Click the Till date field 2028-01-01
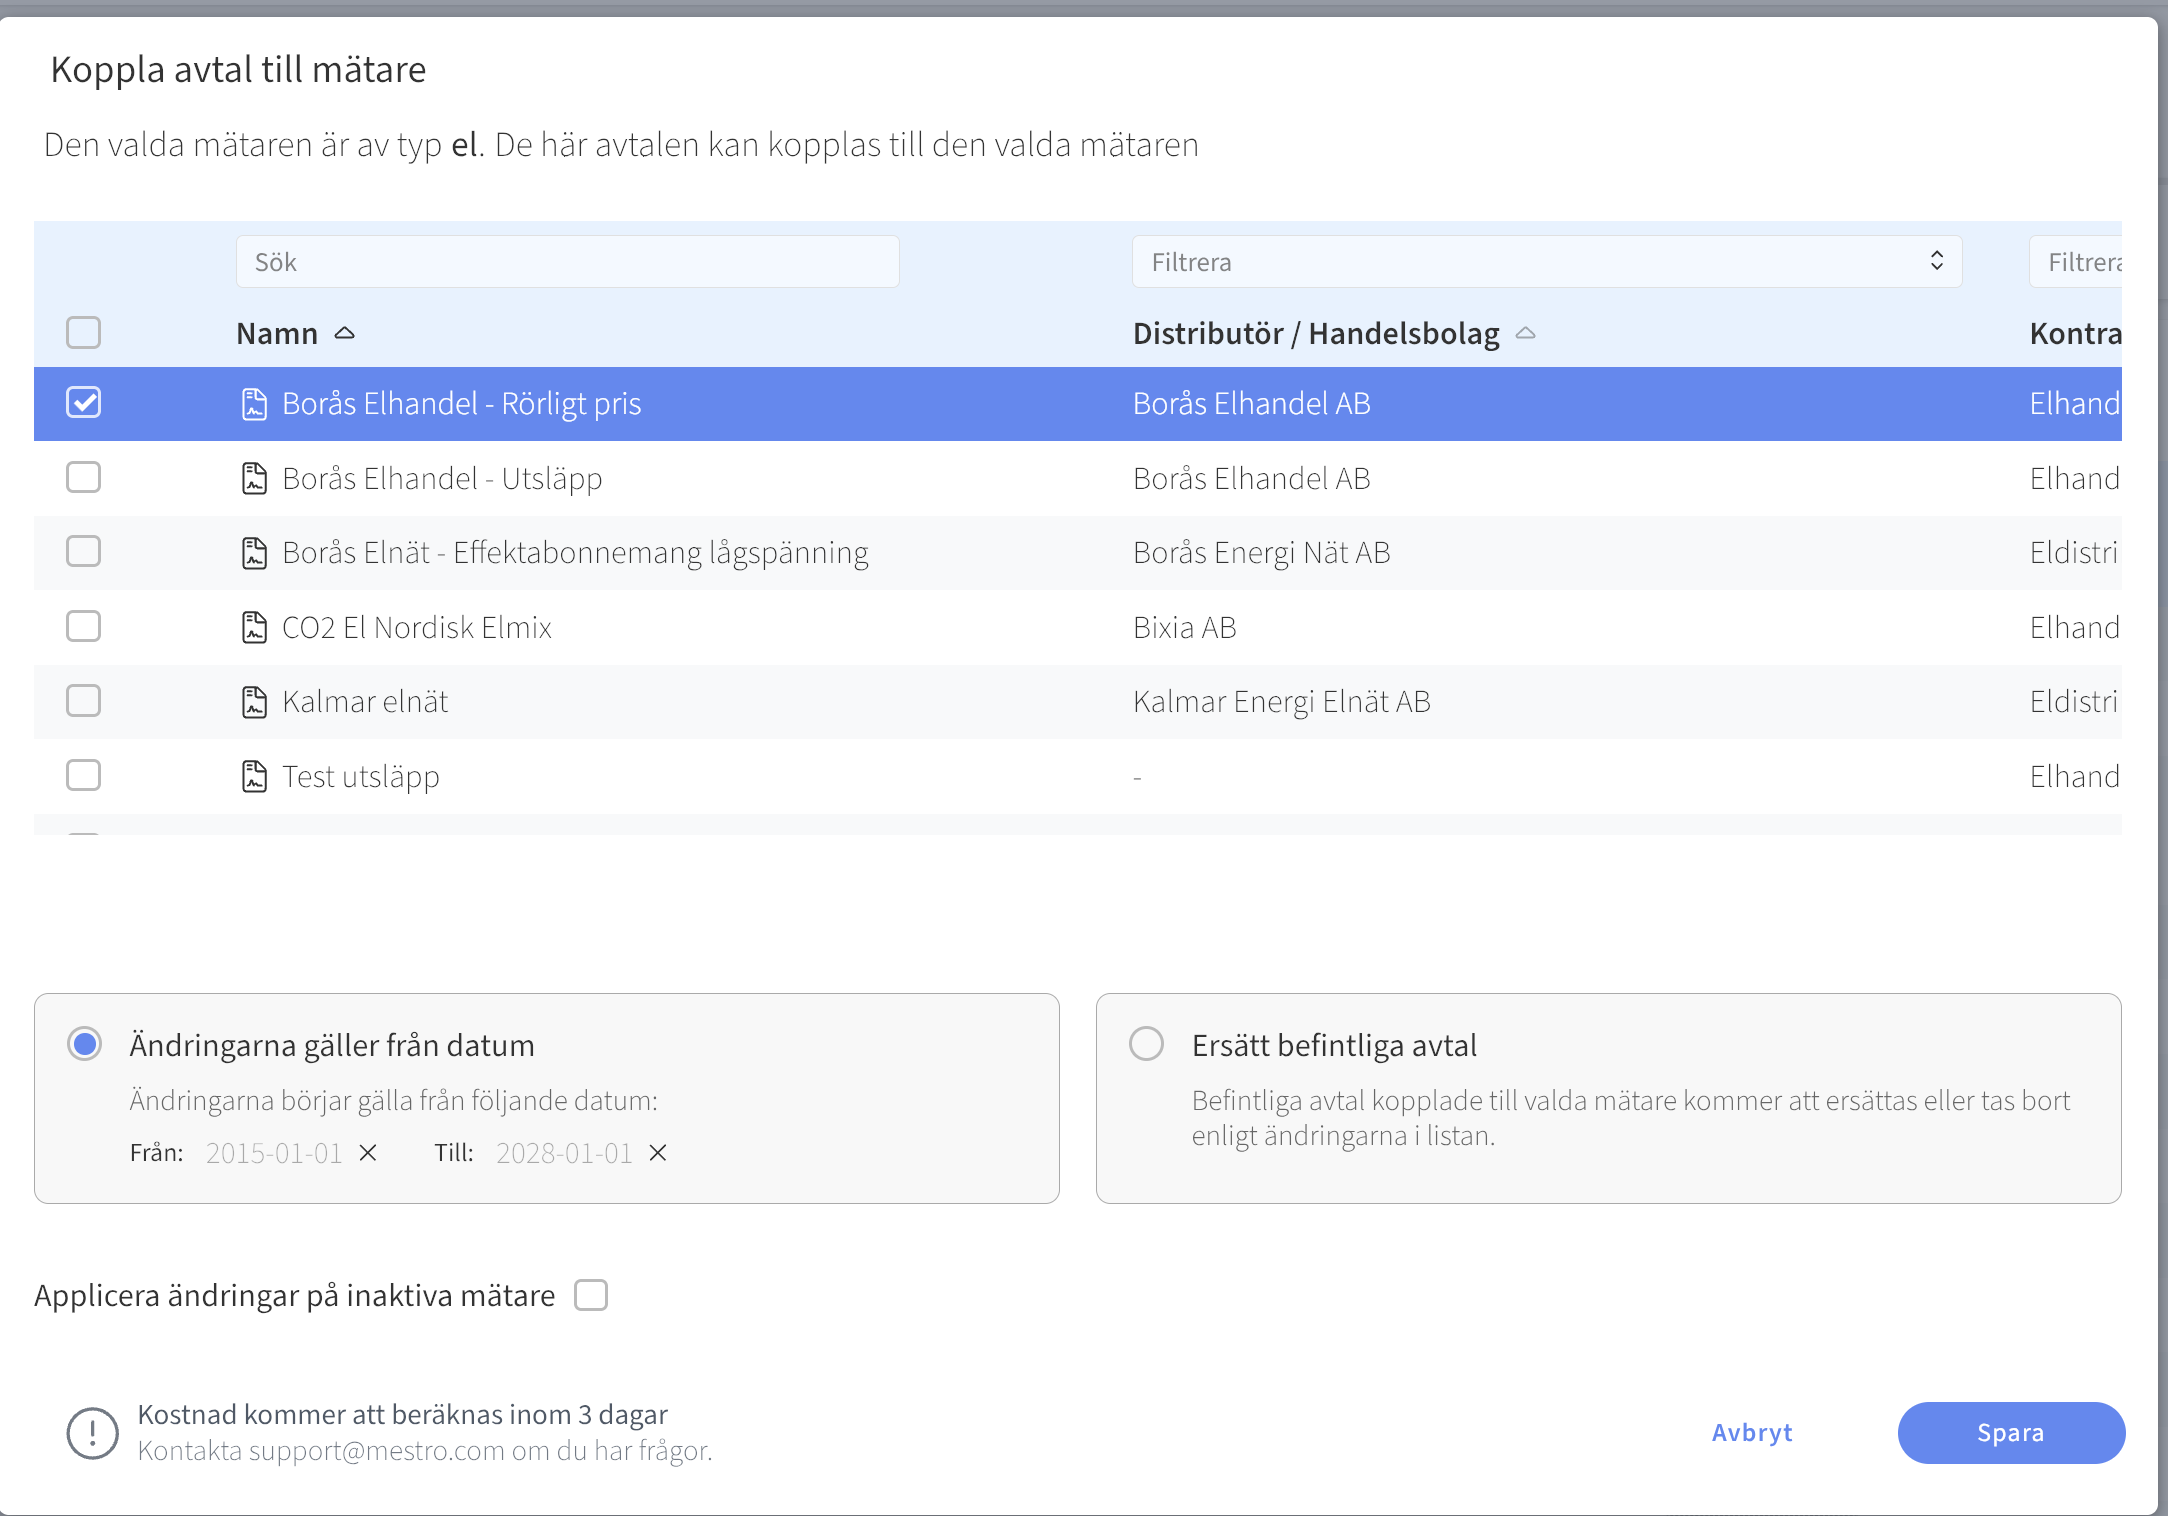Screen dimensions: 2168x1516 564,1153
